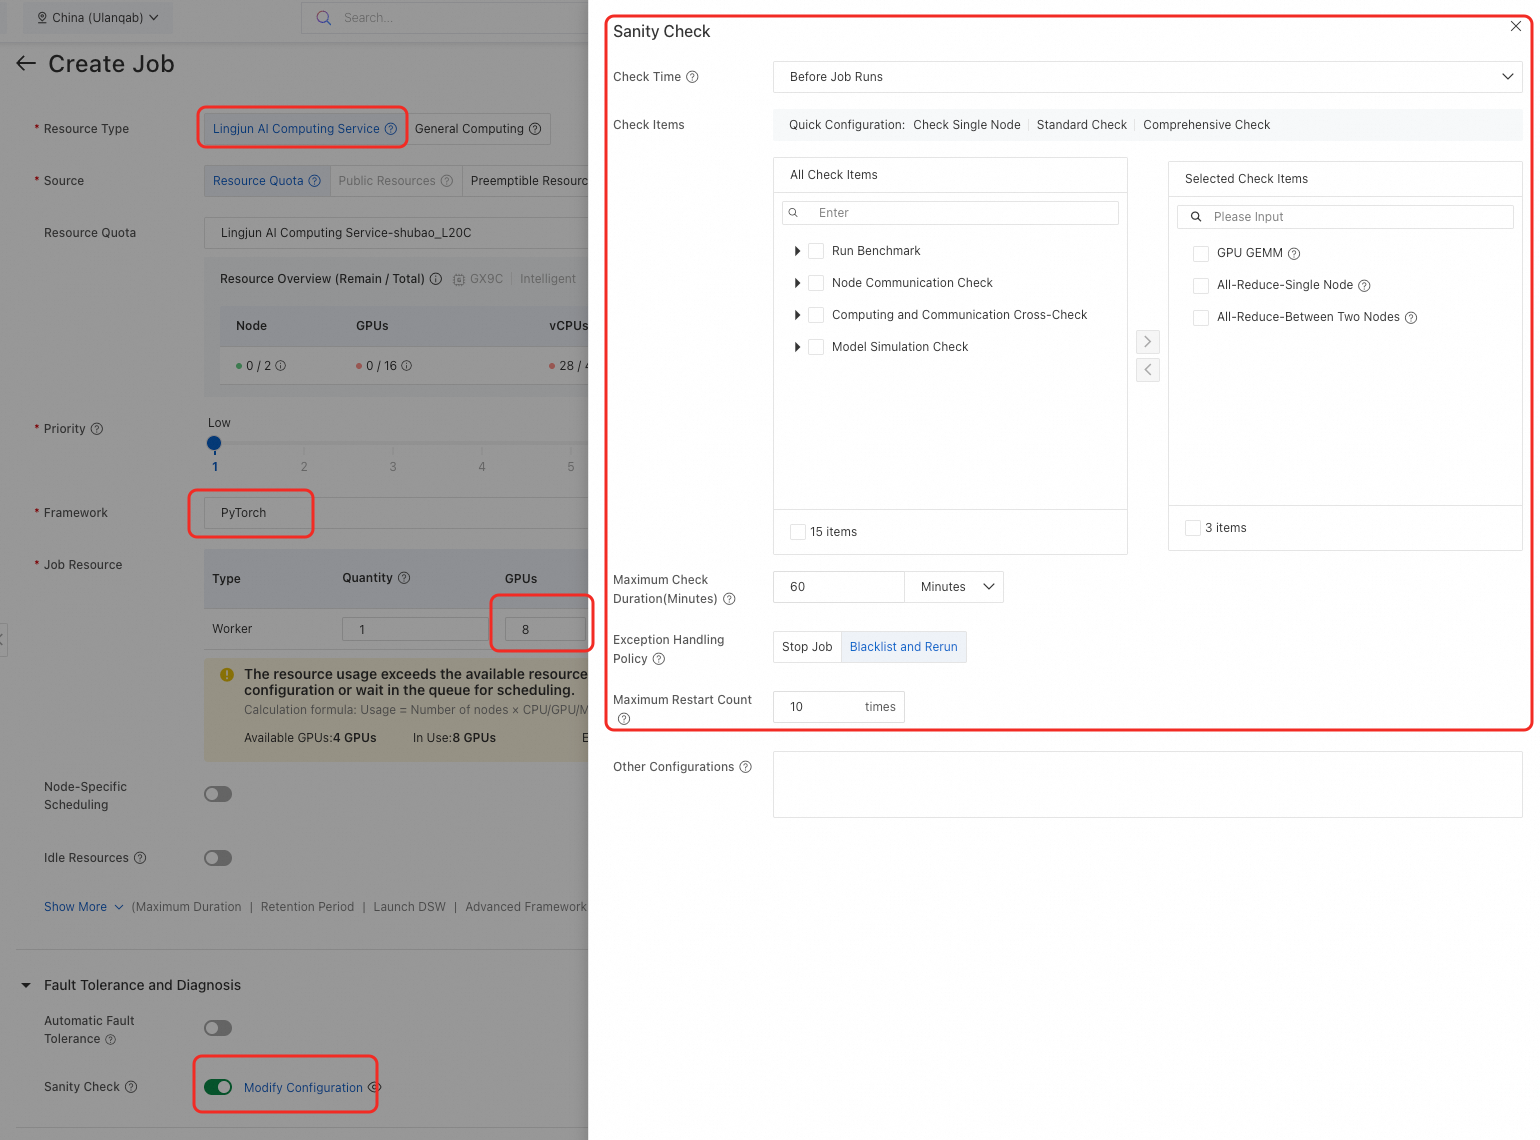1540x1140 pixels.
Task: Select Resource Quota source tab
Action: (x=266, y=181)
